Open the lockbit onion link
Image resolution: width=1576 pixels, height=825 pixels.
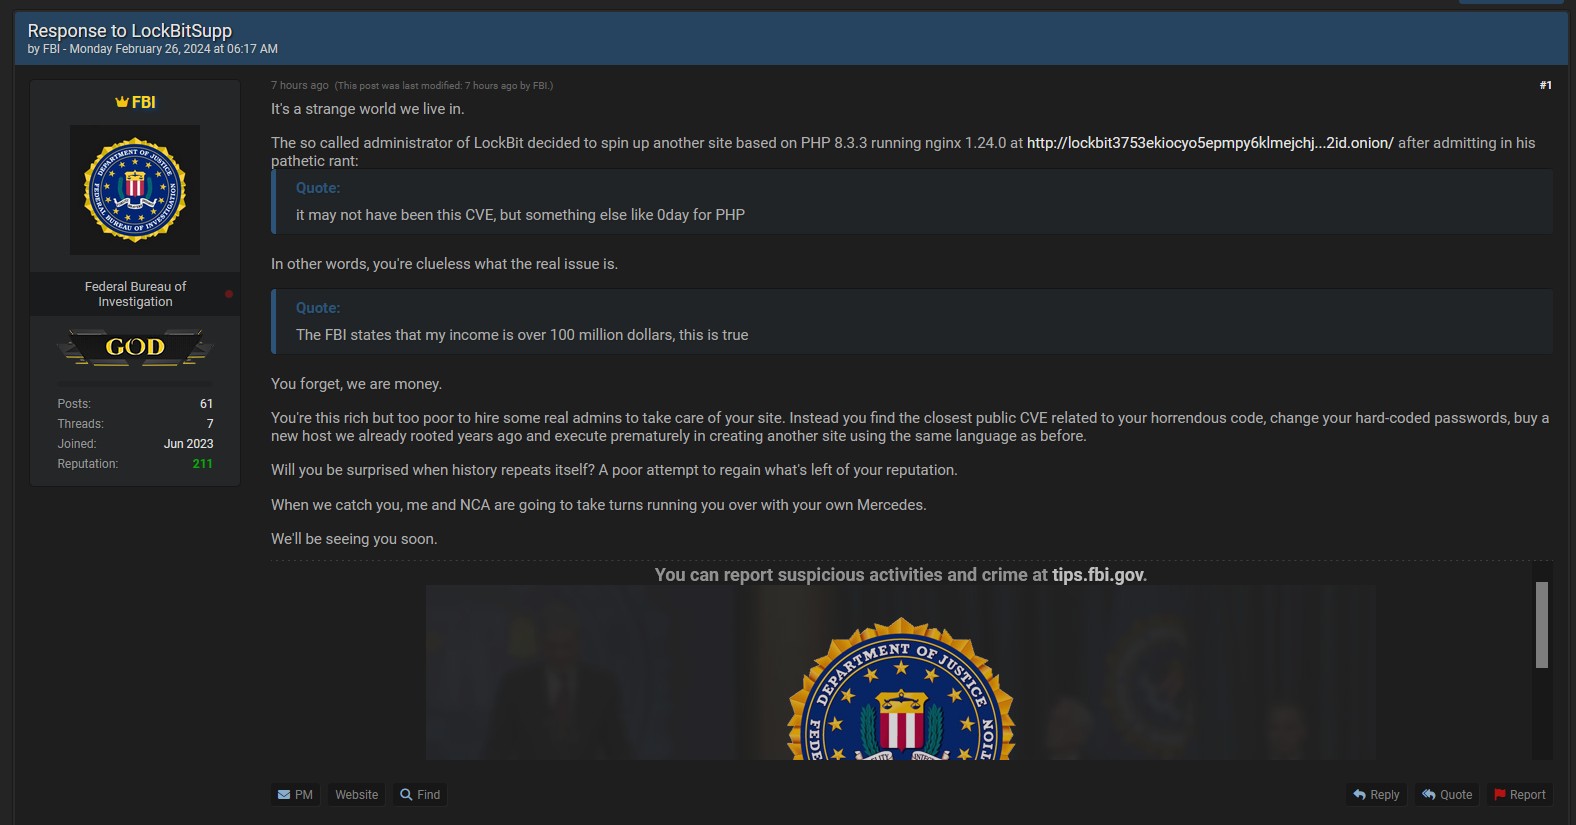point(1210,143)
